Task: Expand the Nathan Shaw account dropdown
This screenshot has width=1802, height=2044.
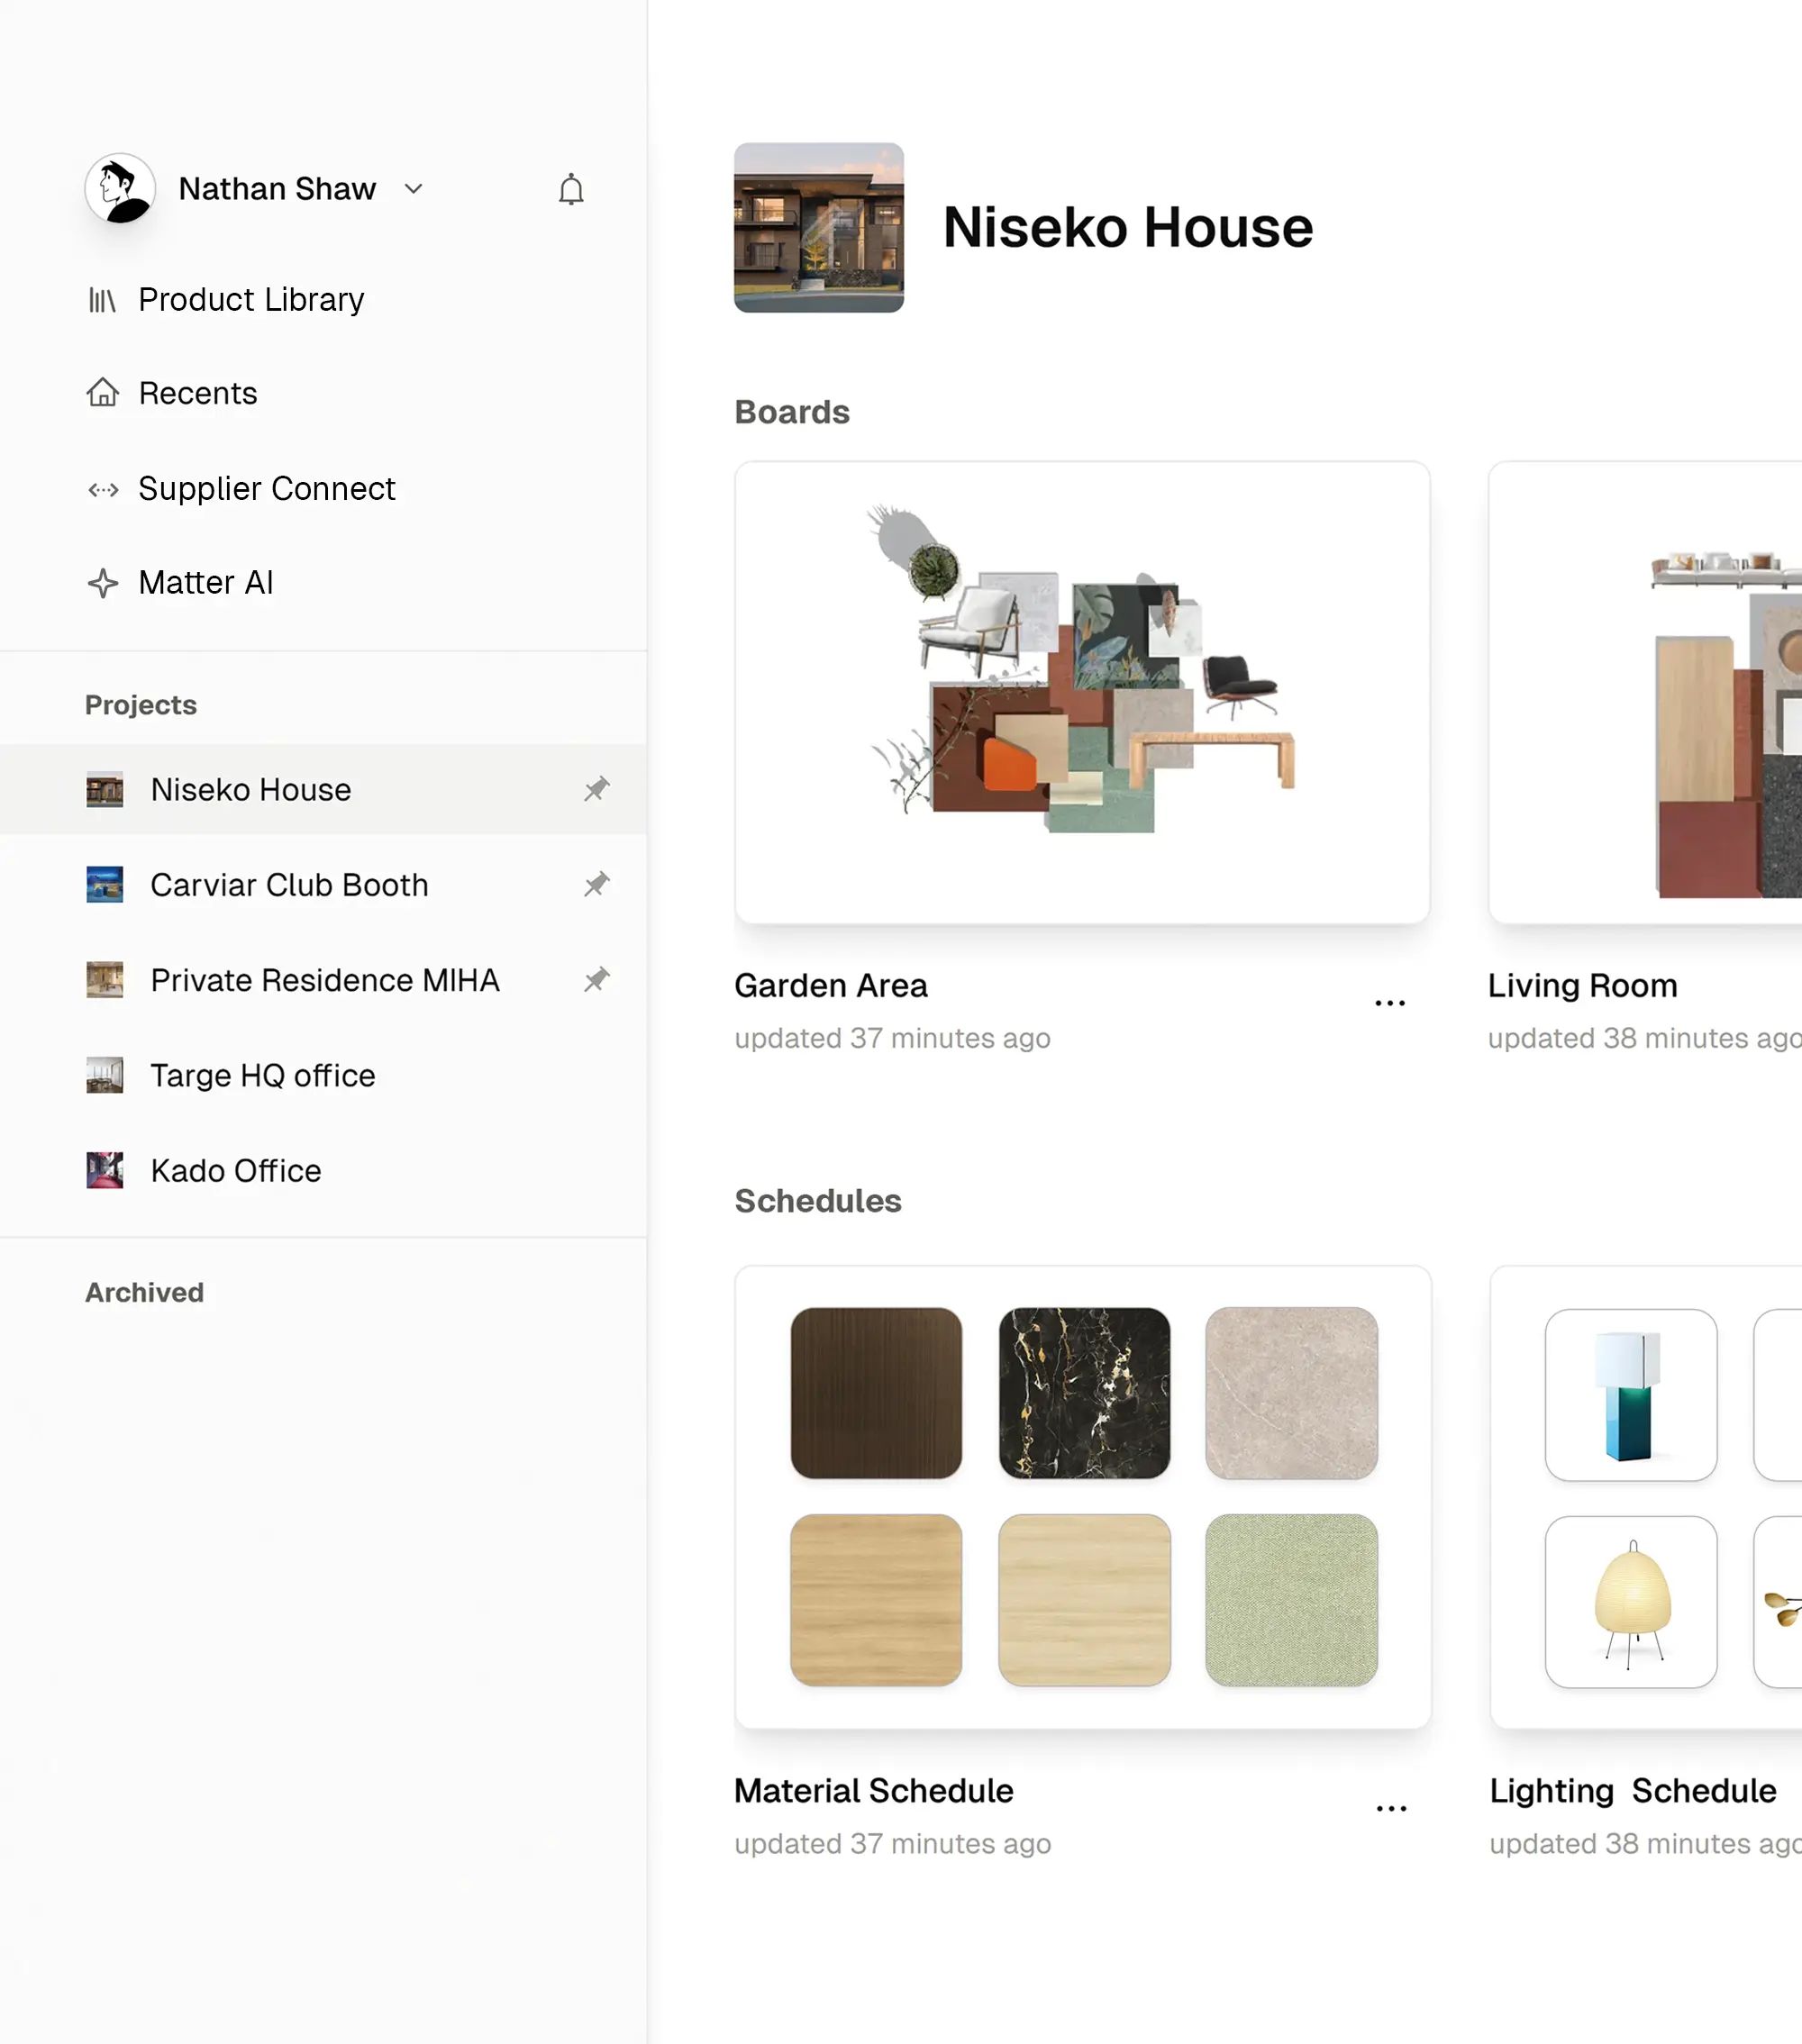Action: [414, 189]
